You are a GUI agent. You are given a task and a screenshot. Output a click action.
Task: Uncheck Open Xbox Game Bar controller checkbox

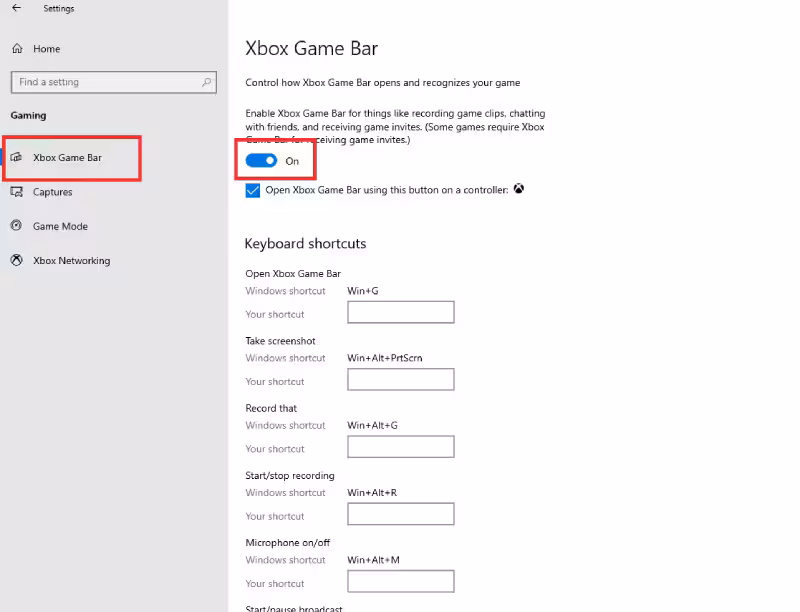(253, 190)
